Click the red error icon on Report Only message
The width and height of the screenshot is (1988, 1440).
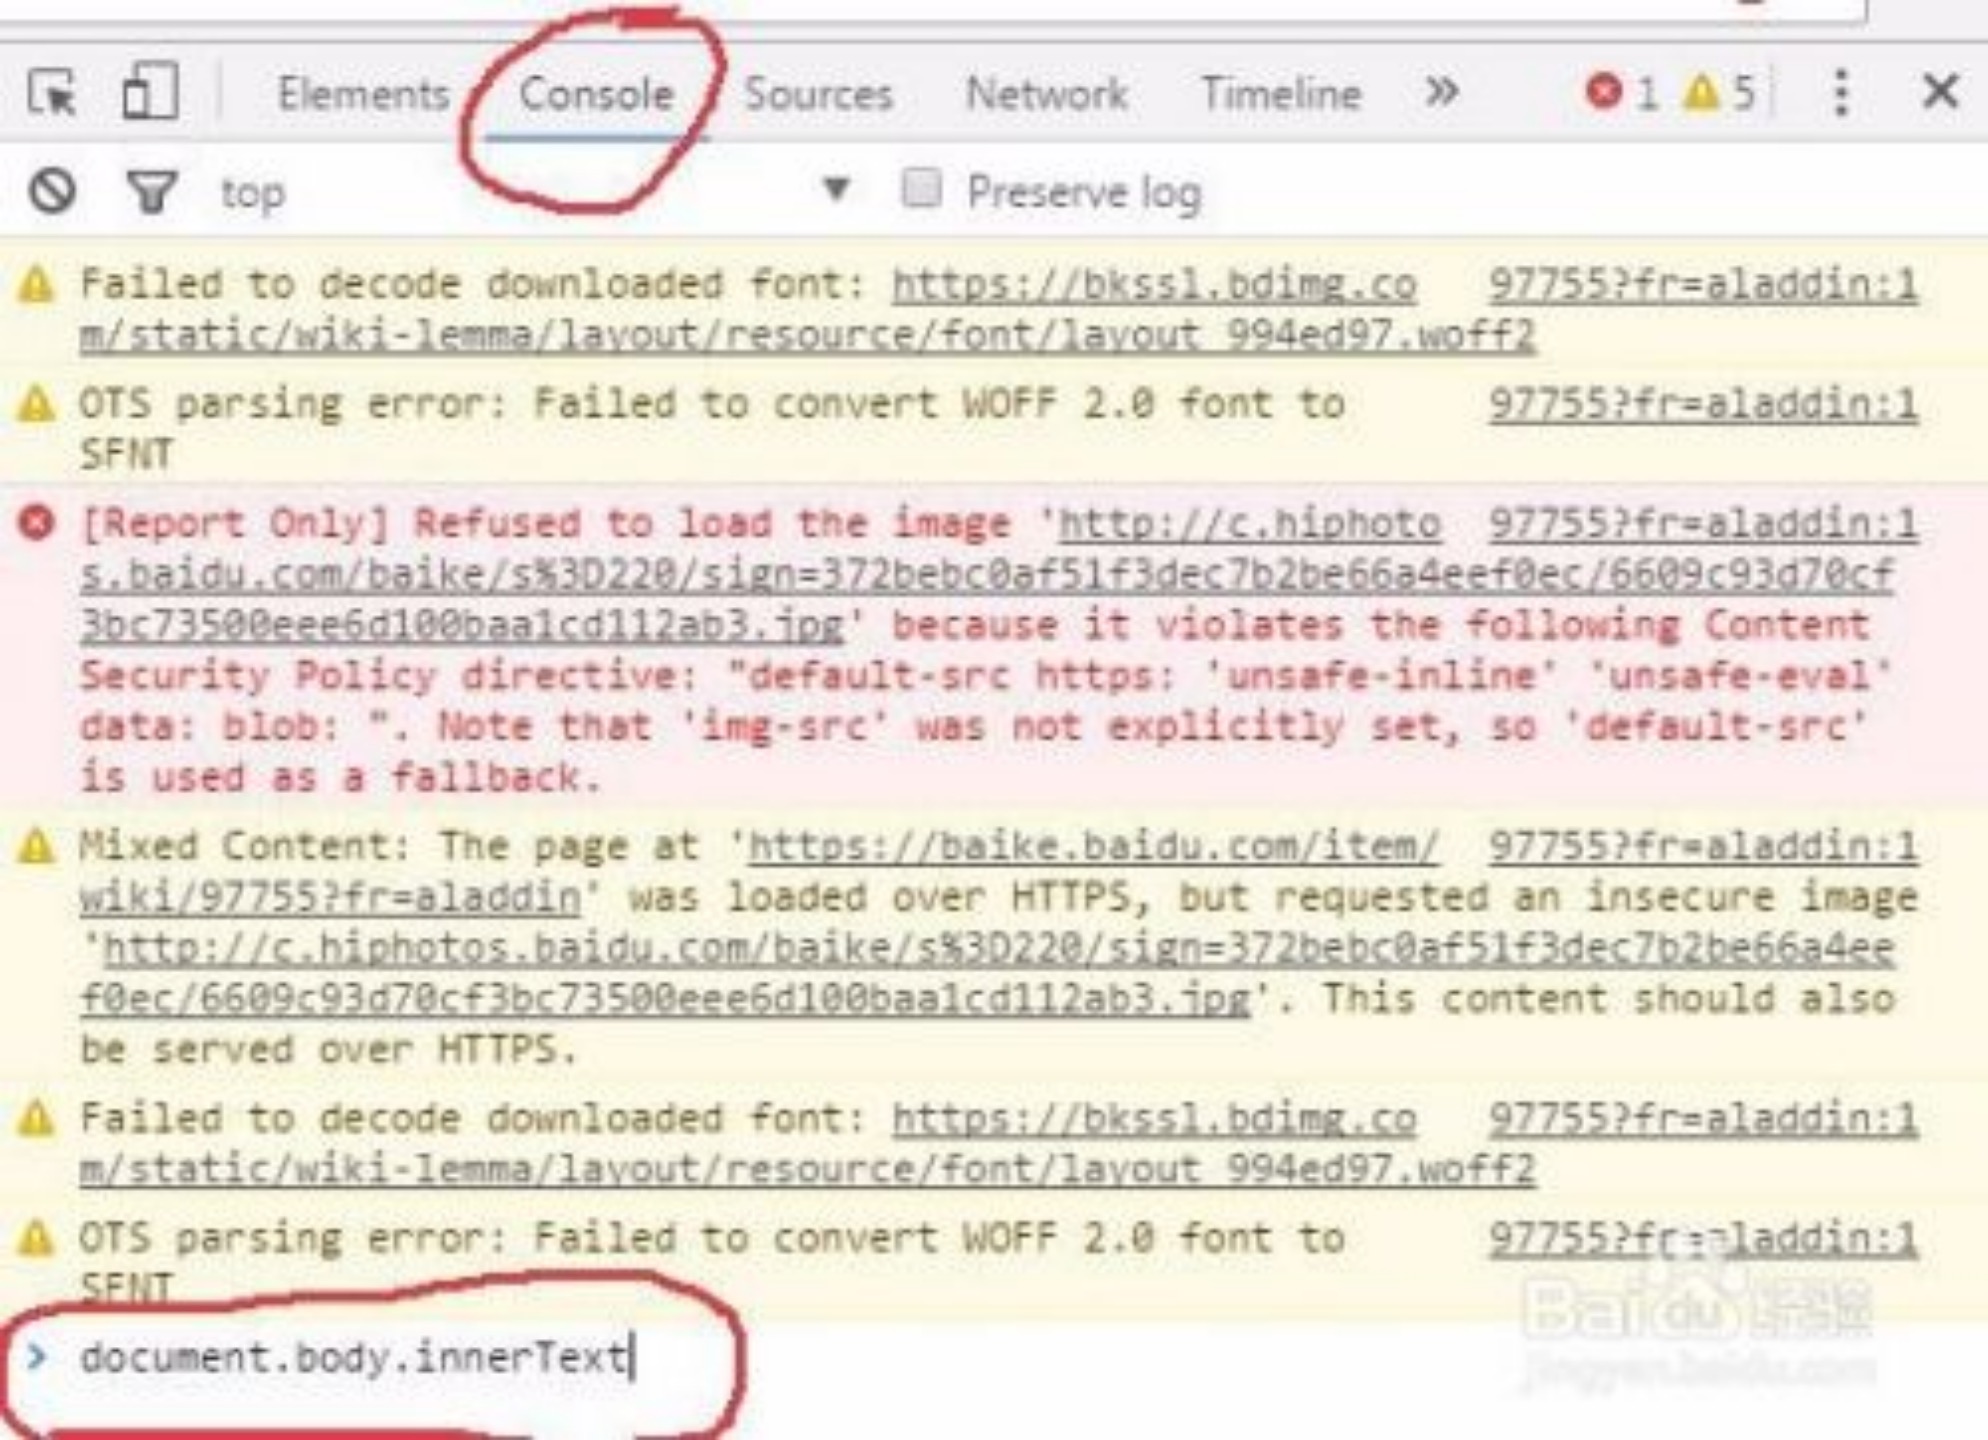(37, 523)
